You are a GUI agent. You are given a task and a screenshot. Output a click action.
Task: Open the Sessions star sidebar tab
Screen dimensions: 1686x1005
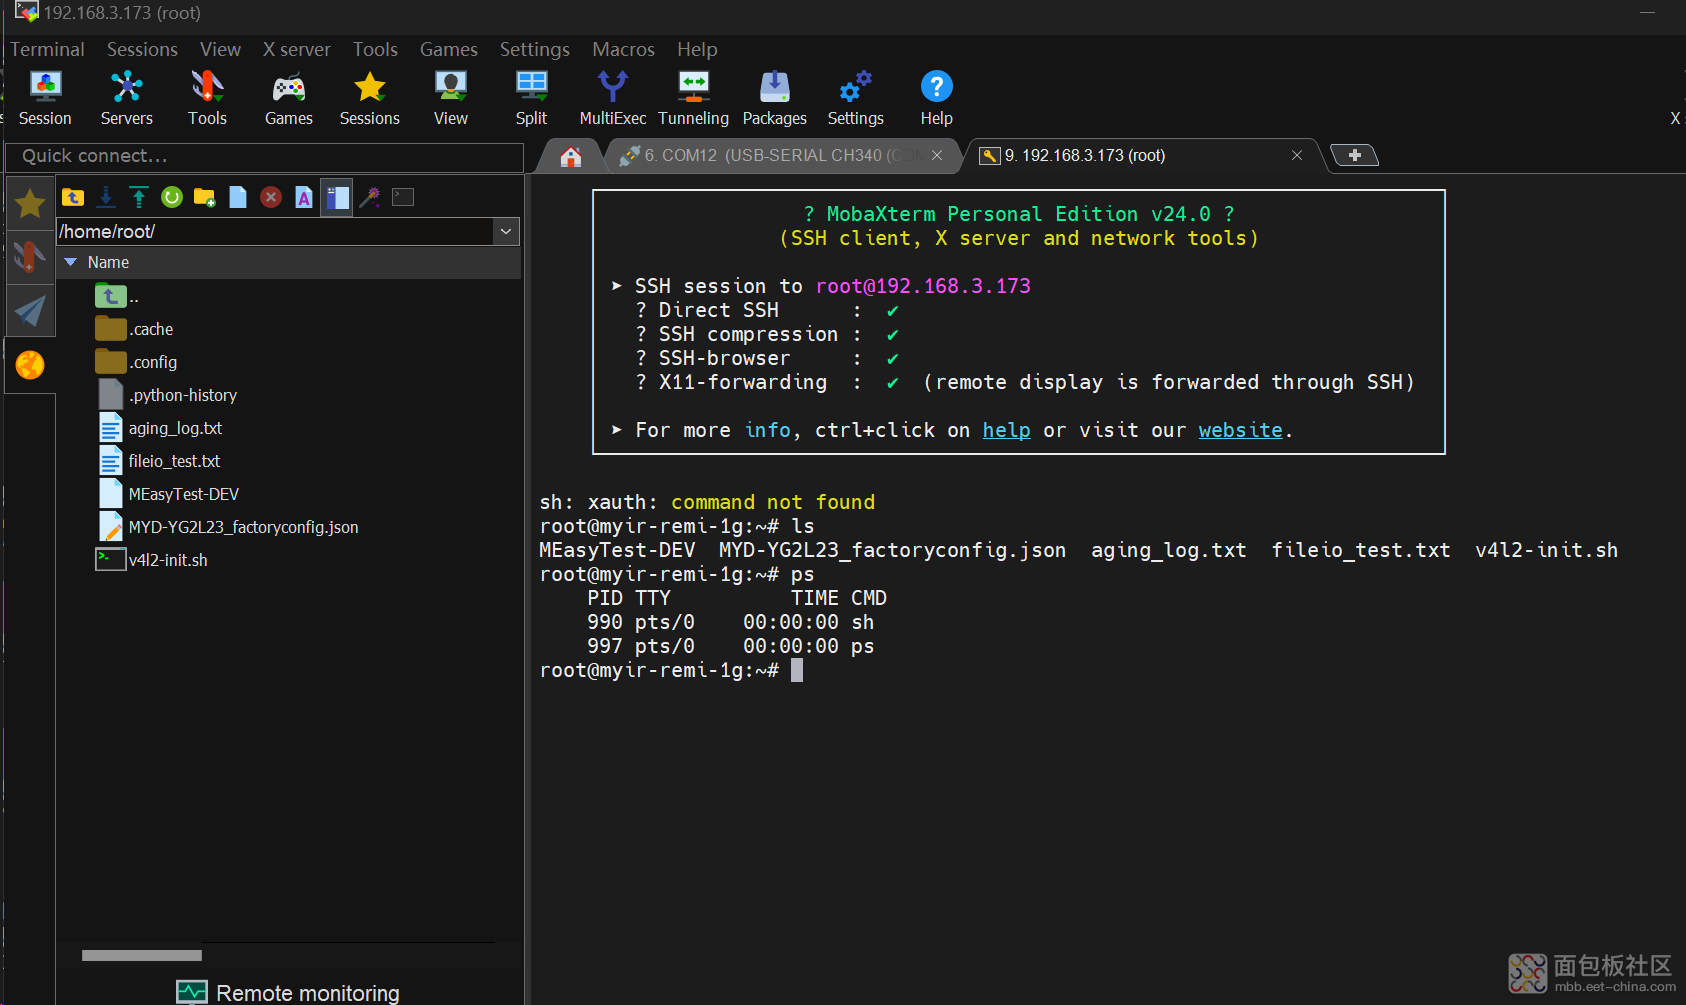pyautogui.click(x=30, y=204)
